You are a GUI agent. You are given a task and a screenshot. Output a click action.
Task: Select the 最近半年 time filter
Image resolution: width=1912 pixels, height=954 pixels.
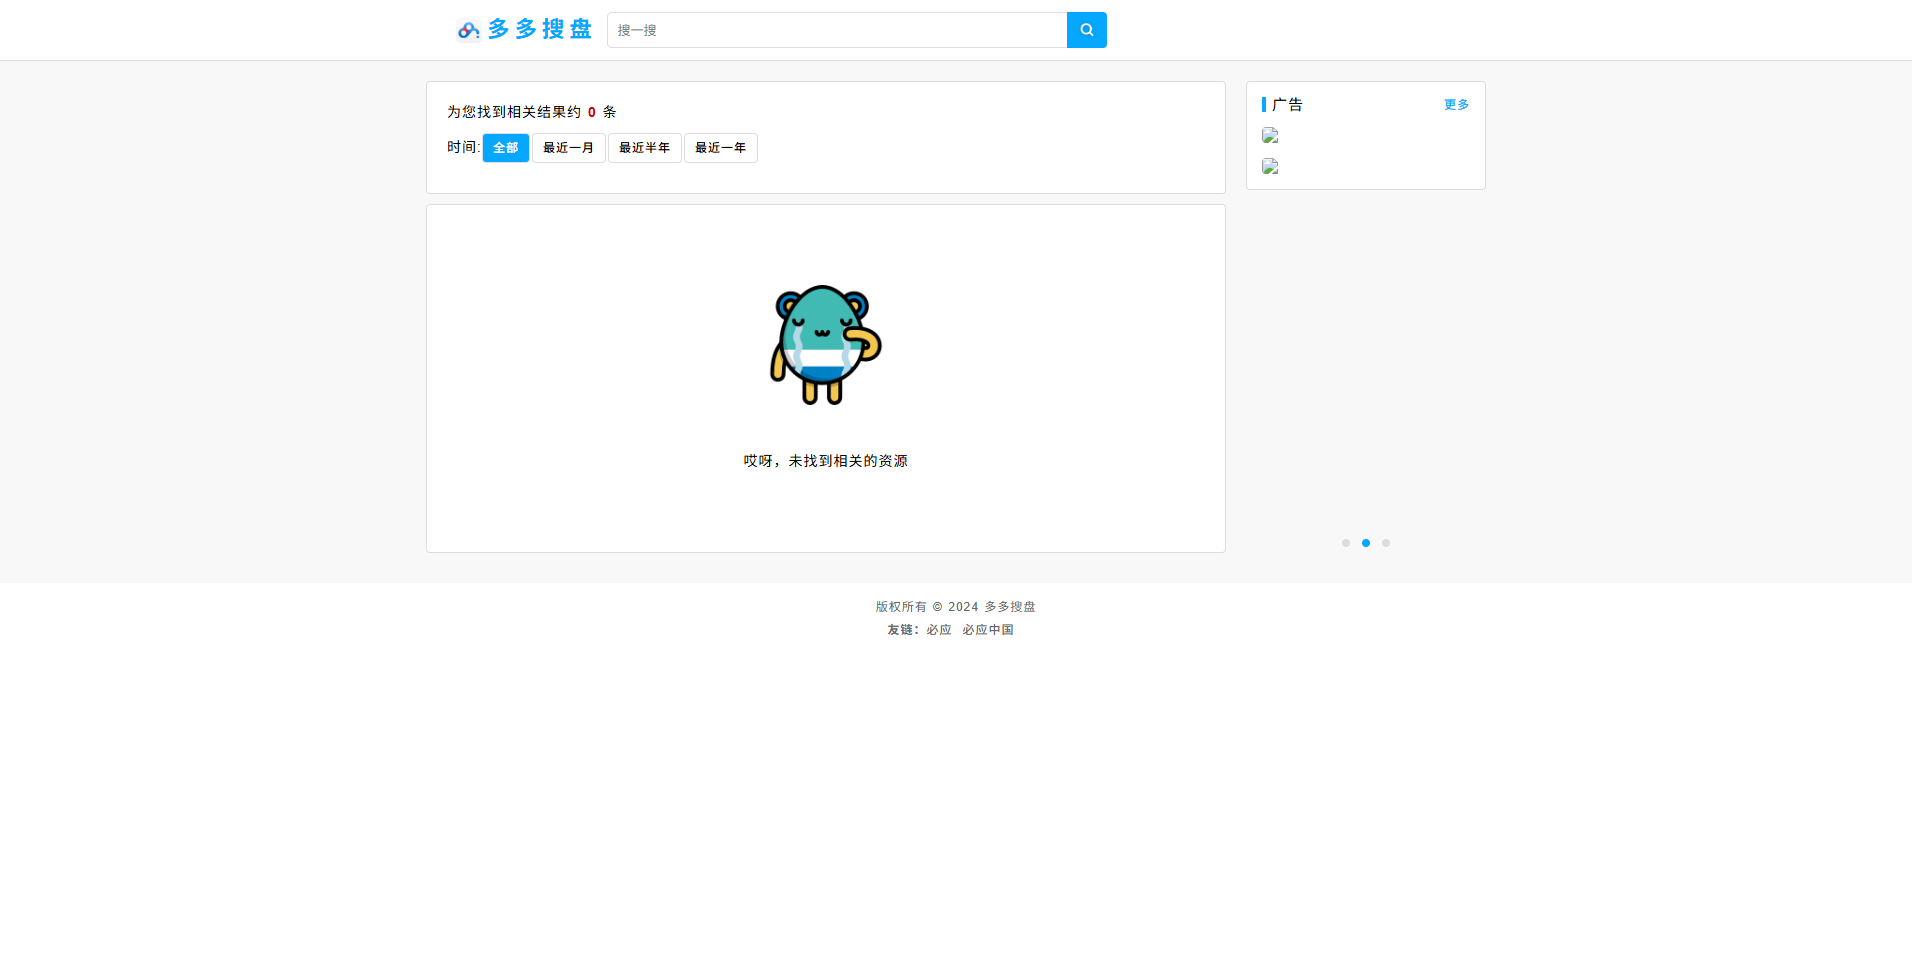644,147
